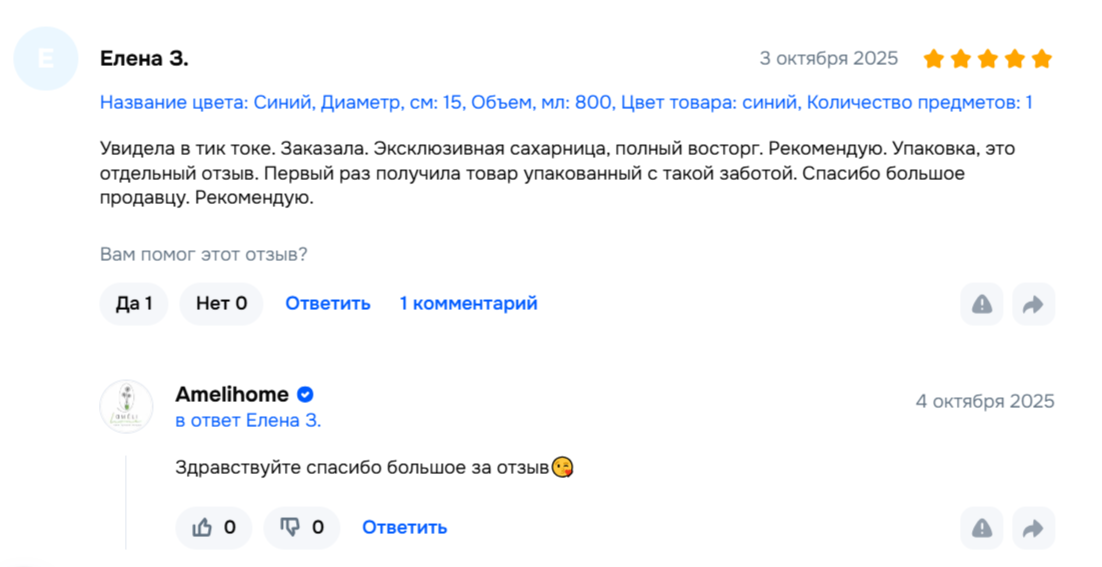Collapse the 1 комментарий thread
Image resolution: width=1102 pixels, height=567 pixels.
[468, 303]
